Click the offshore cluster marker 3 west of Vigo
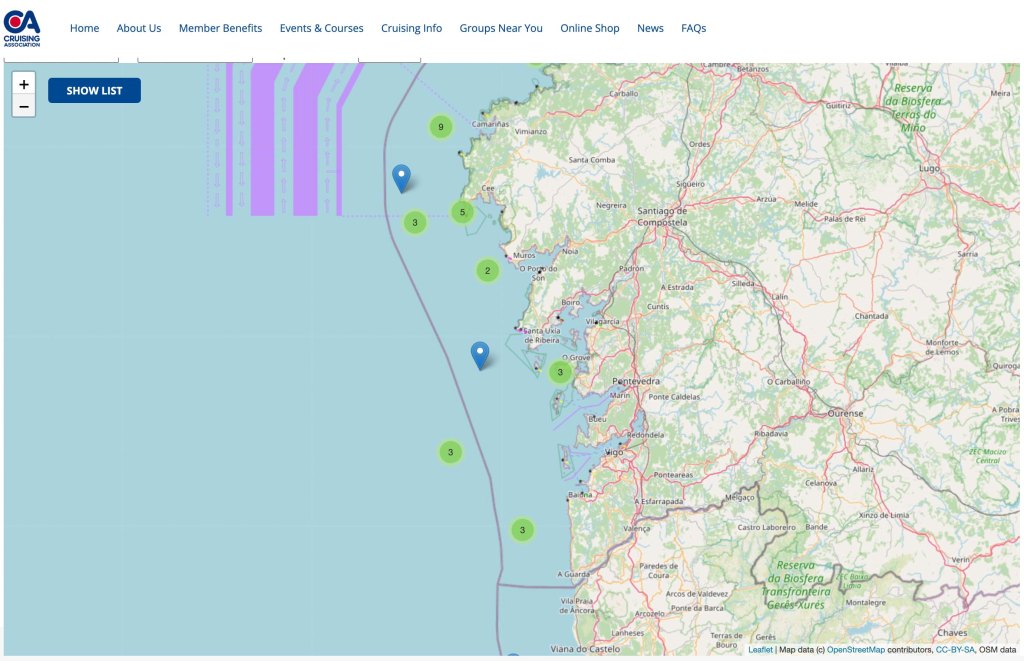 click(x=450, y=451)
